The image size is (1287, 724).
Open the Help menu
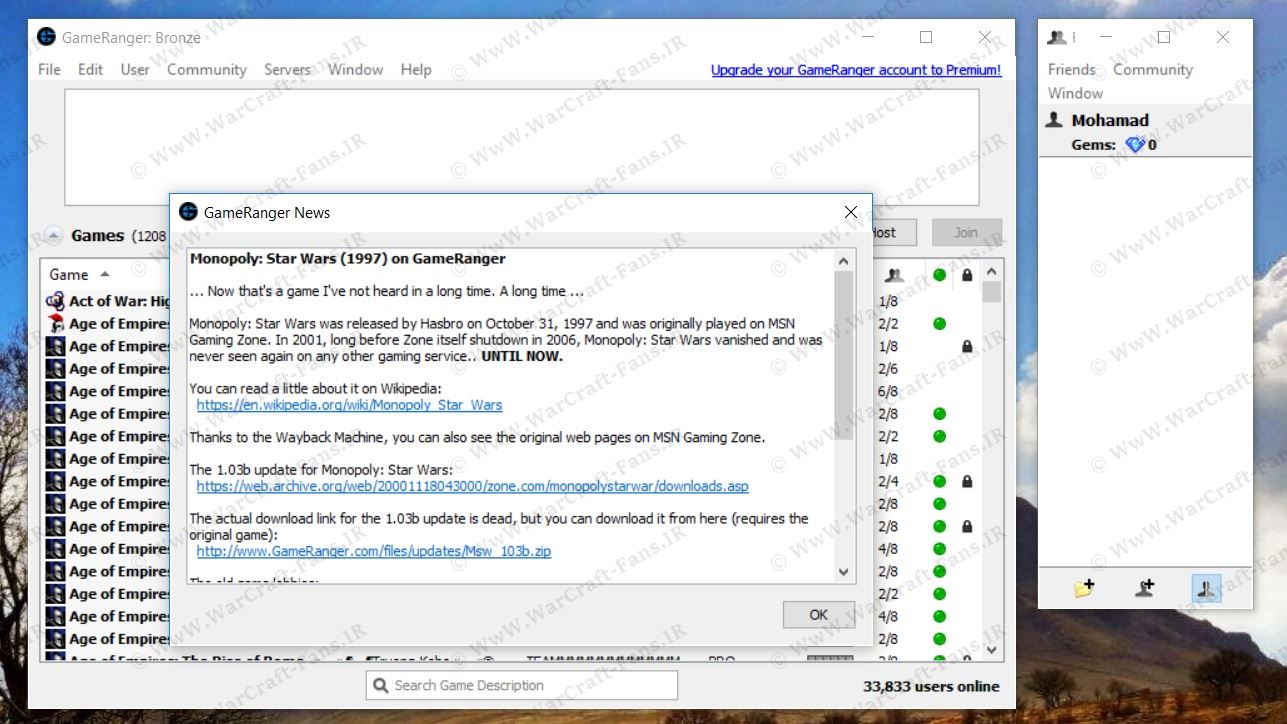tap(416, 69)
